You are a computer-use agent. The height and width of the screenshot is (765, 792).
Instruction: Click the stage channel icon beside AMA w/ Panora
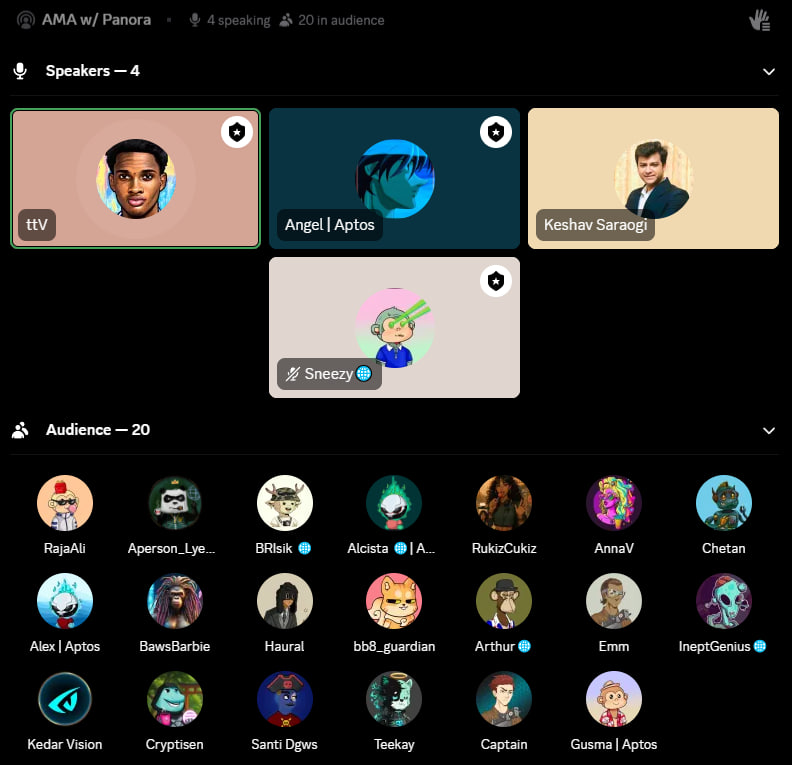click(26, 20)
